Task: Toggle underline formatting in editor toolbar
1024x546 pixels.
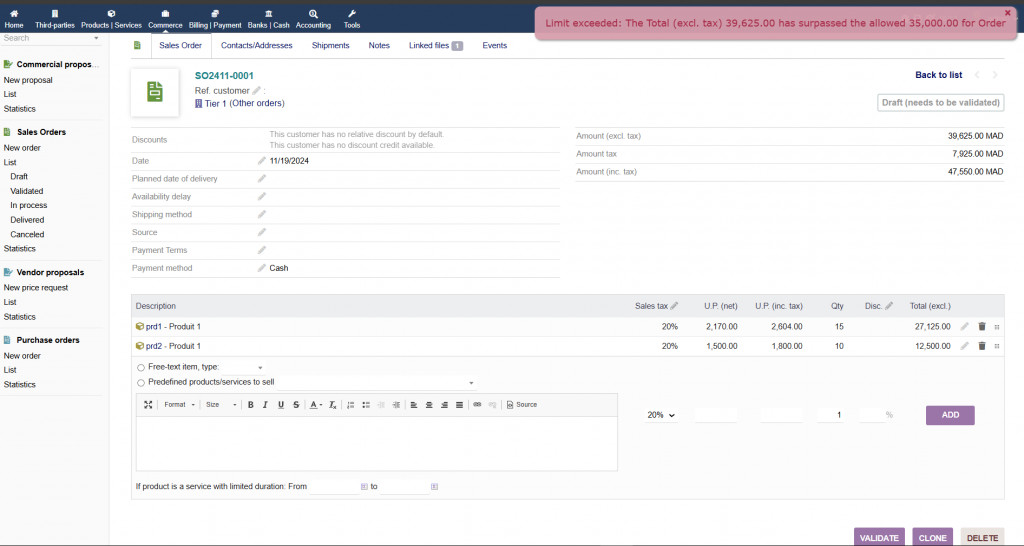Action: pos(281,405)
